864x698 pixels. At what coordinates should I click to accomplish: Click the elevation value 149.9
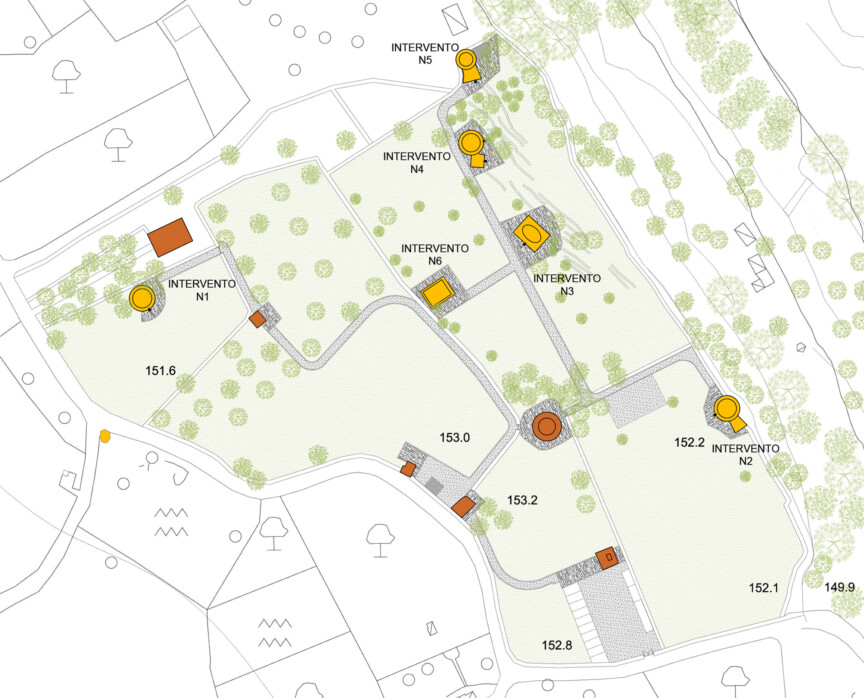pyautogui.click(x=839, y=588)
